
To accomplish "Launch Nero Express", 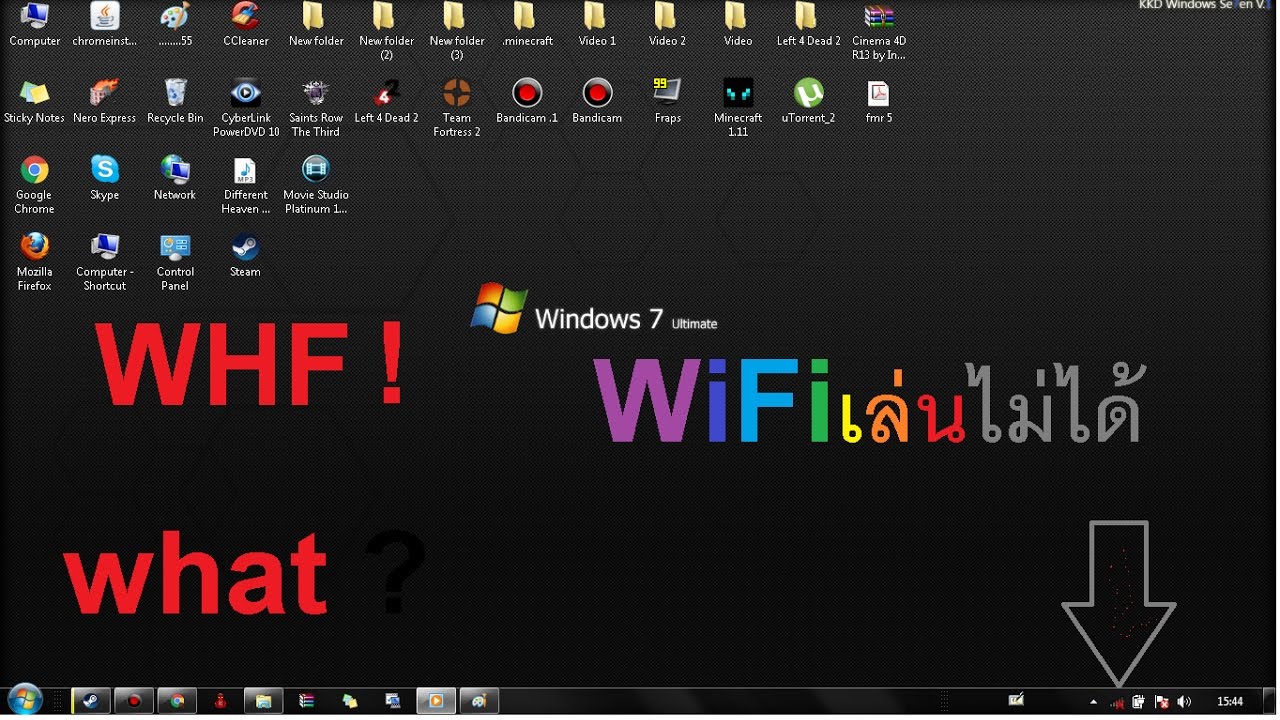I will coord(105,102).
